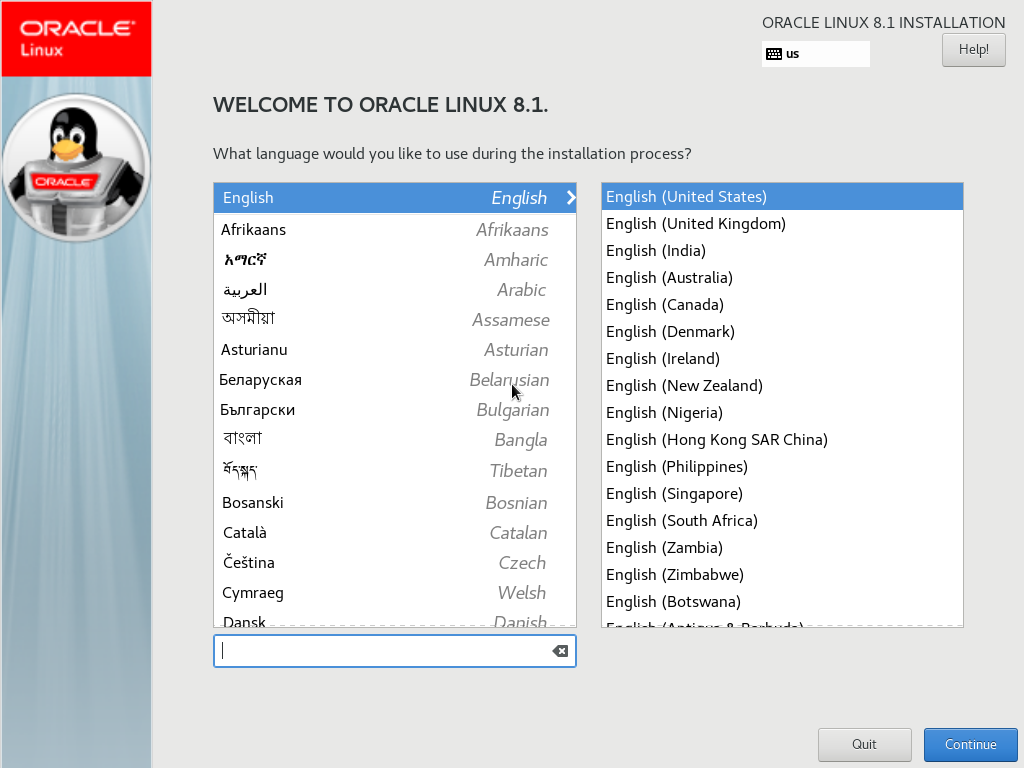Clear the language search field
The image size is (1024, 768).
[x=560, y=651]
